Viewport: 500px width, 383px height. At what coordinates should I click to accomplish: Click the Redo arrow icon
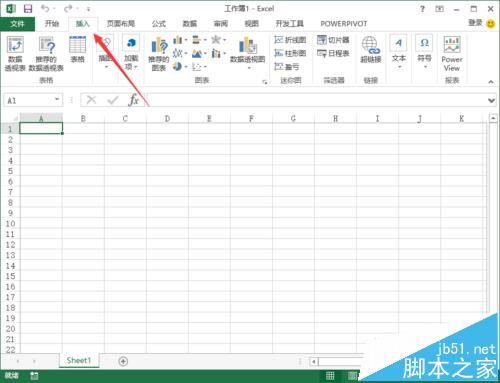(x=68, y=8)
